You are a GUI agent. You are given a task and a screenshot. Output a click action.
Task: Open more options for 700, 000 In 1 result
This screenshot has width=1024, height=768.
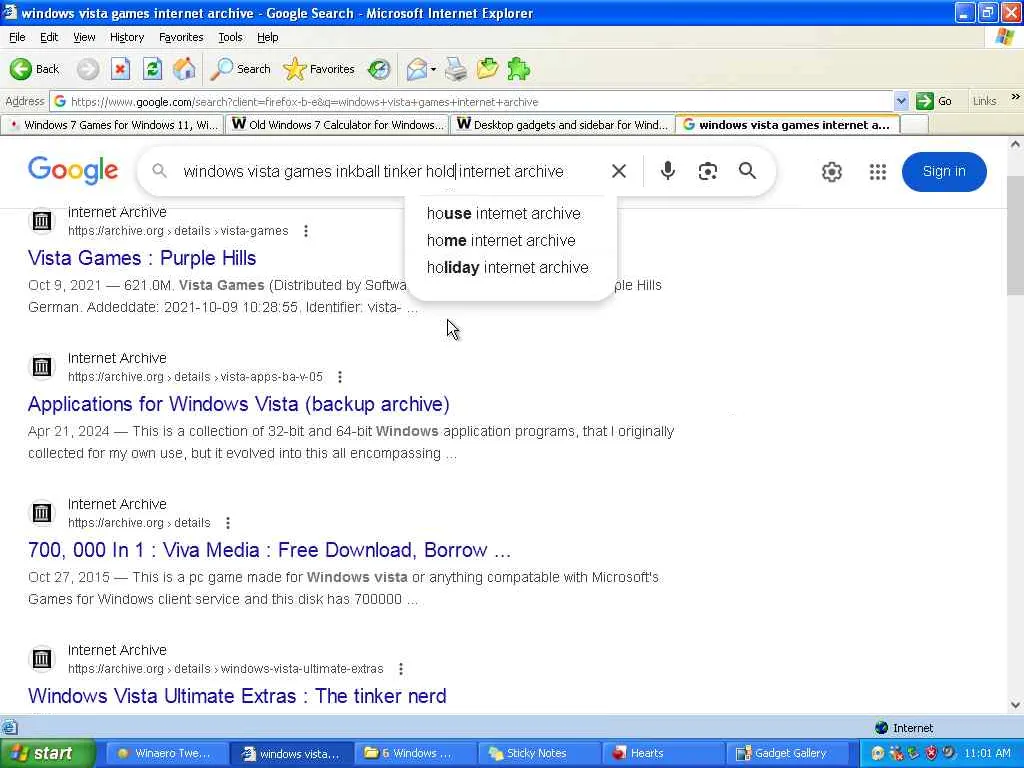click(x=227, y=522)
